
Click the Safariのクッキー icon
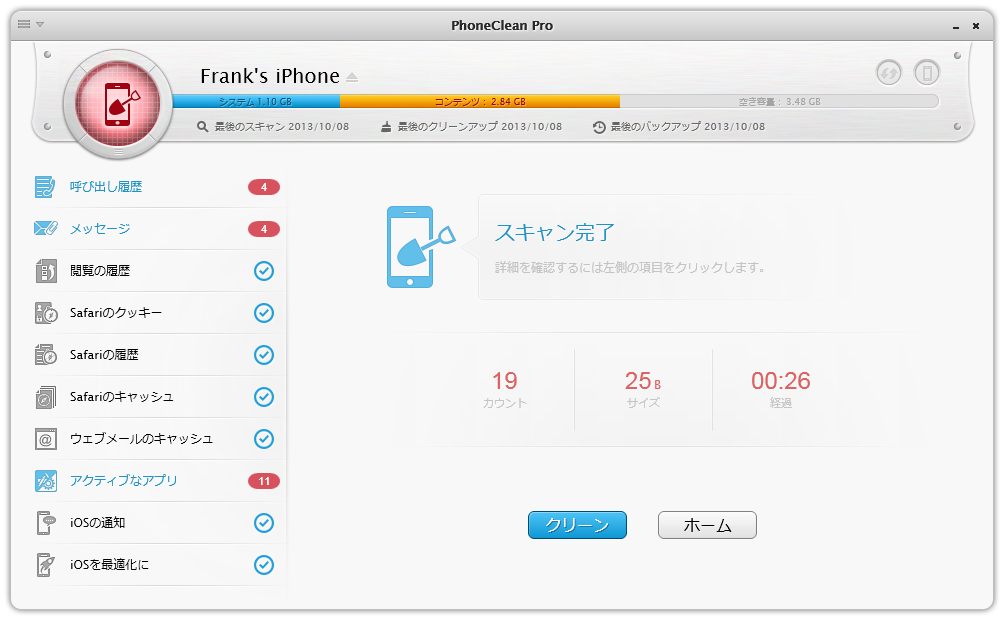click(x=46, y=313)
